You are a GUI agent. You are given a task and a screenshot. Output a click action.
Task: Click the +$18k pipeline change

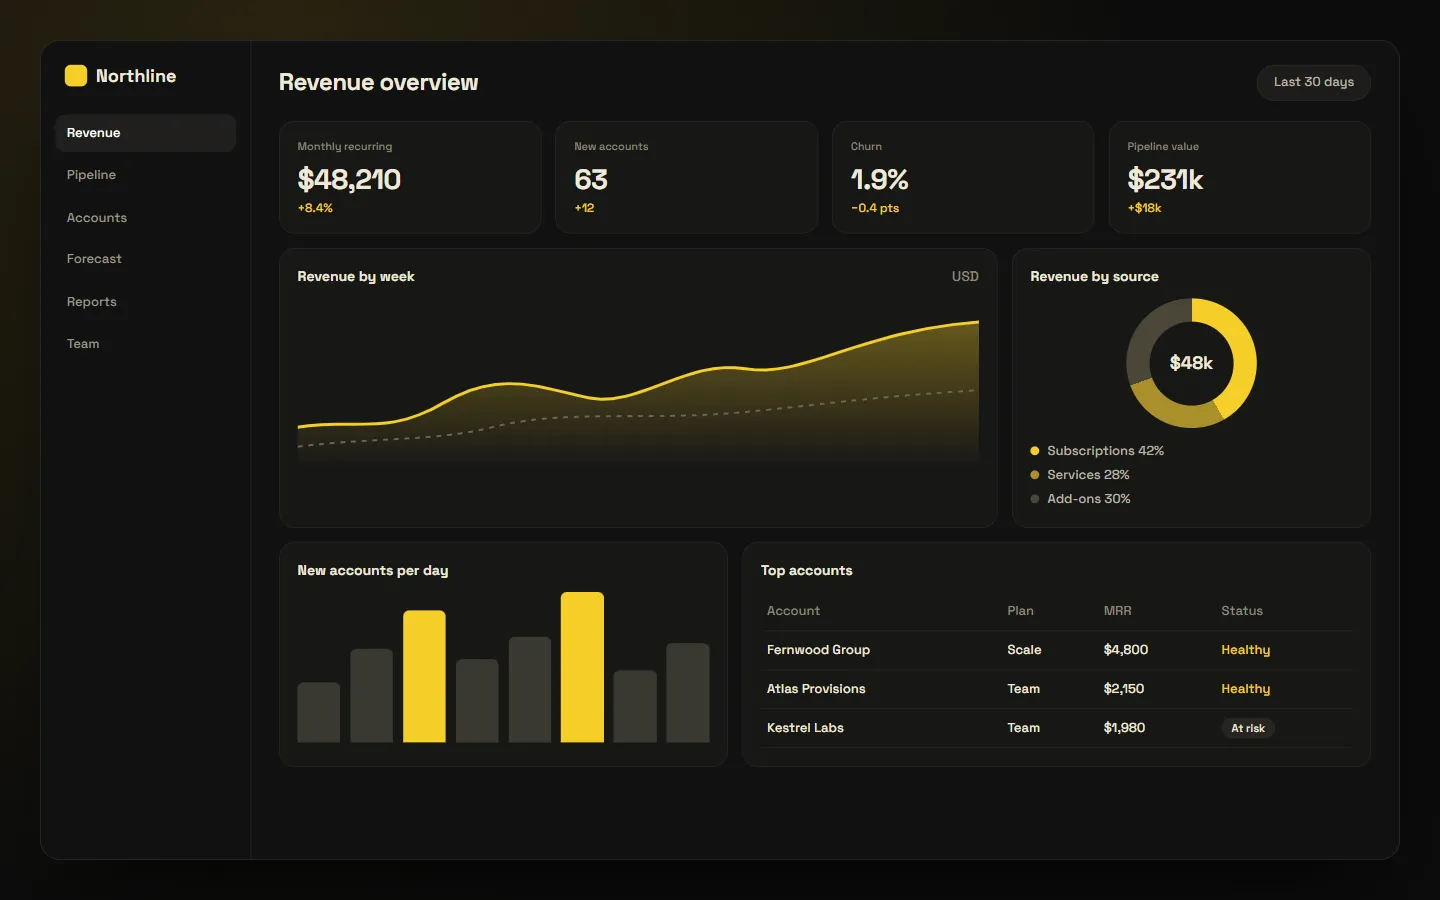pos(1144,208)
